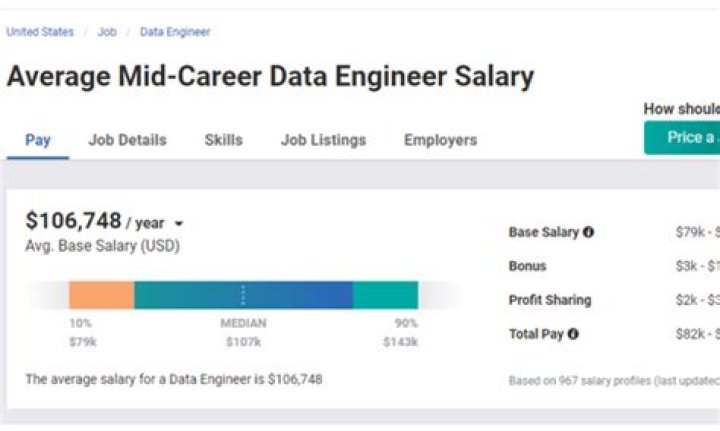This screenshot has width=720, height=431.
Task: Click the green 90% segment of salary bar
Action: 385,295
